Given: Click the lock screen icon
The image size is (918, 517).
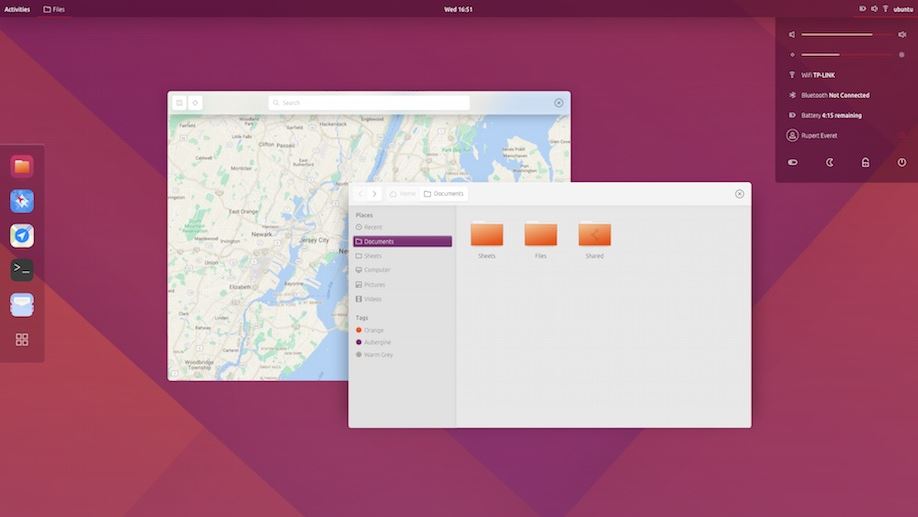Looking at the screenshot, I should point(865,162).
